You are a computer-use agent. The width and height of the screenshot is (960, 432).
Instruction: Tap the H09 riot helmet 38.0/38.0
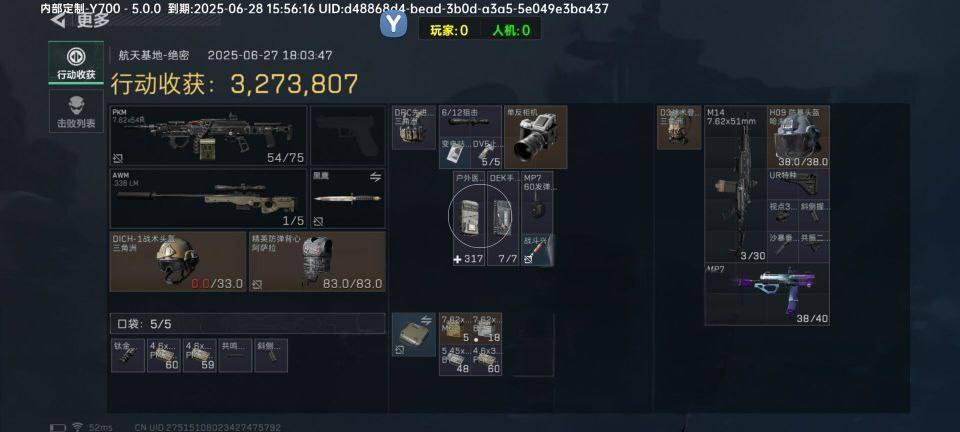798,136
